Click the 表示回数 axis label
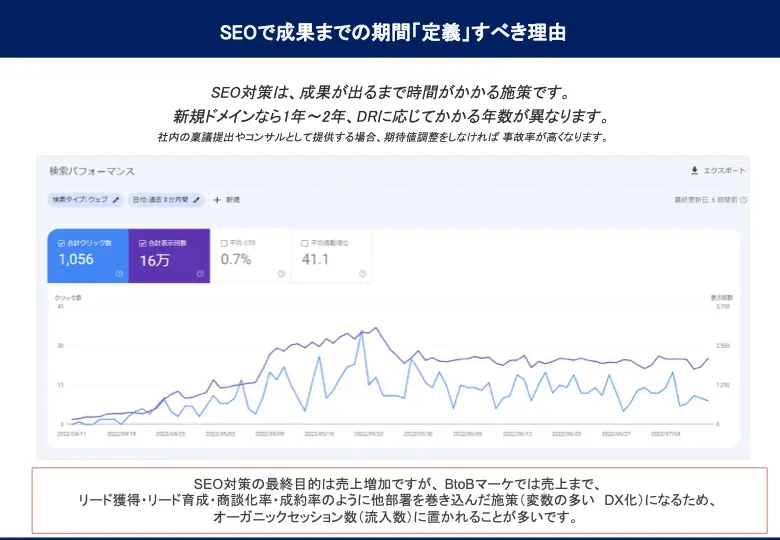The height and width of the screenshot is (540, 780). point(722,298)
